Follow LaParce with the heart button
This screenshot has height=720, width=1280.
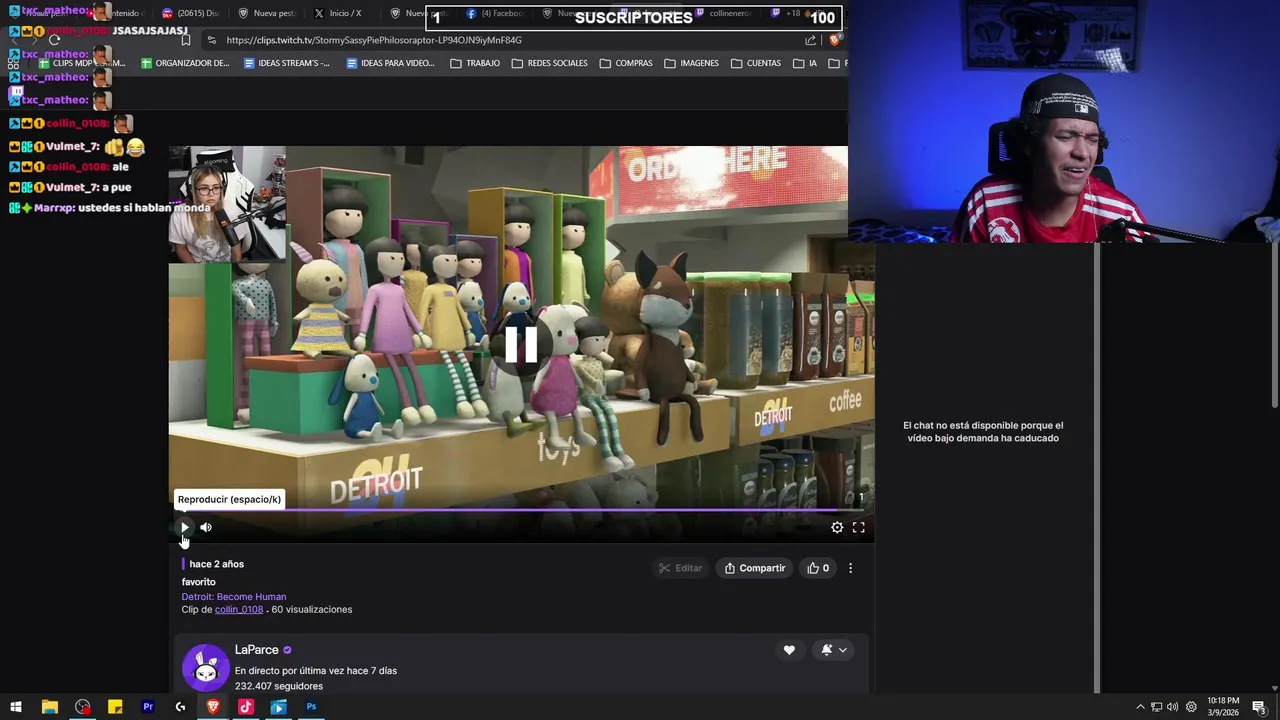pyautogui.click(x=789, y=650)
